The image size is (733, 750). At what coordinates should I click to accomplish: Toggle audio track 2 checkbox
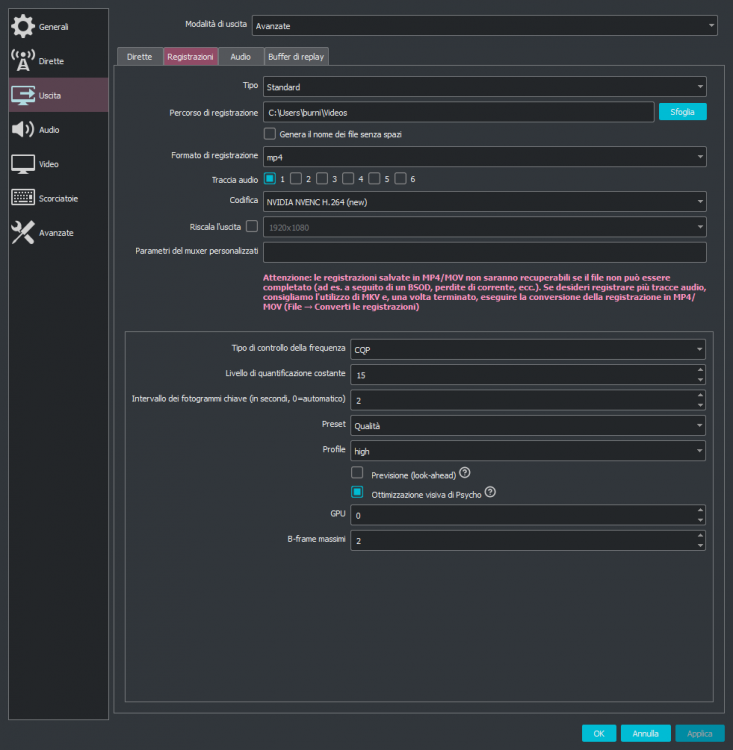(x=296, y=179)
